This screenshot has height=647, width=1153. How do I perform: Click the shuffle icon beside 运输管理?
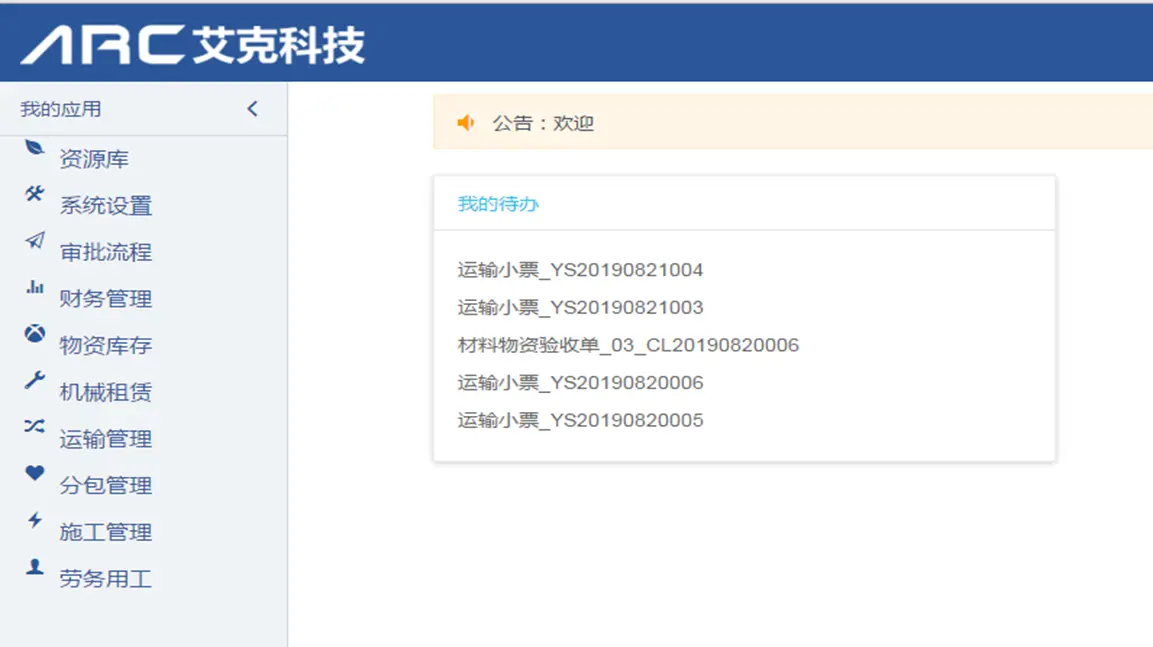[35, 426]
